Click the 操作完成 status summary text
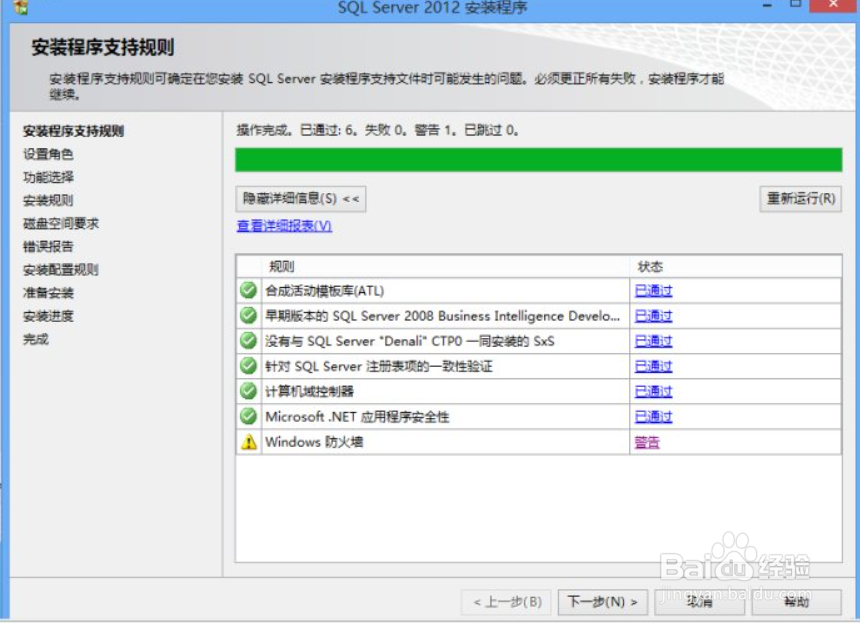Screen dimensions: 860x624 coord(377,130)
